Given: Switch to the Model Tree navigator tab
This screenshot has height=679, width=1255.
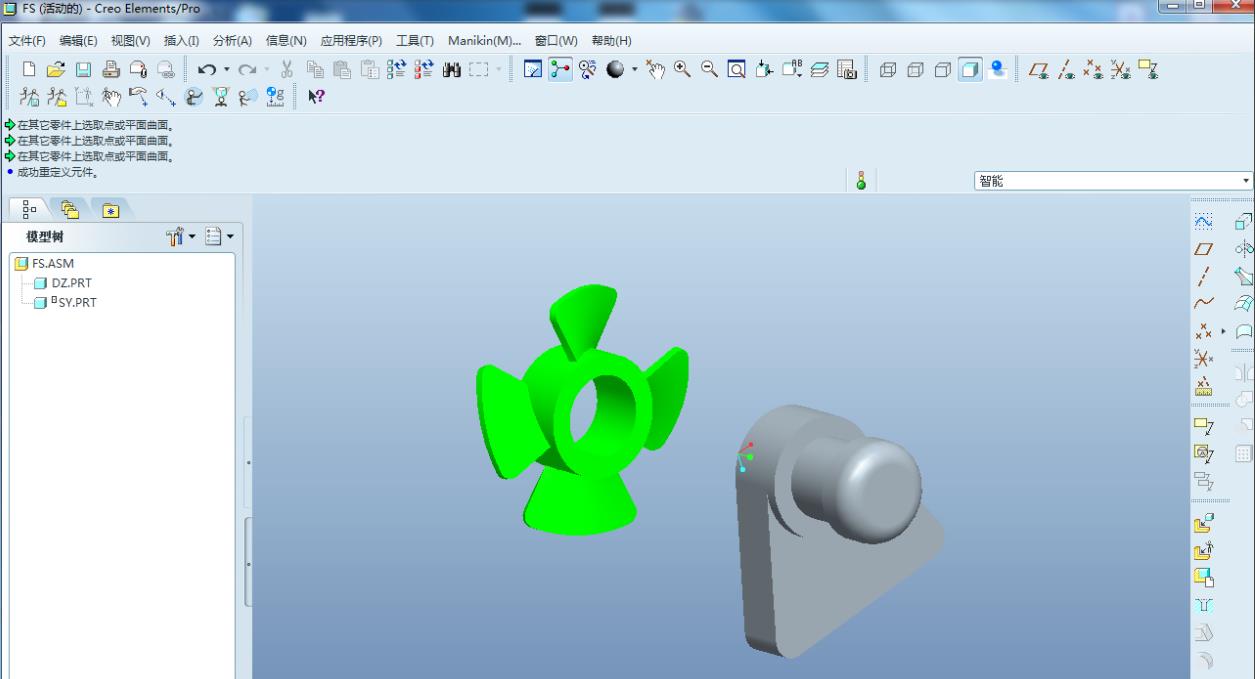Looking at the screenshot, I should [30, 209].
